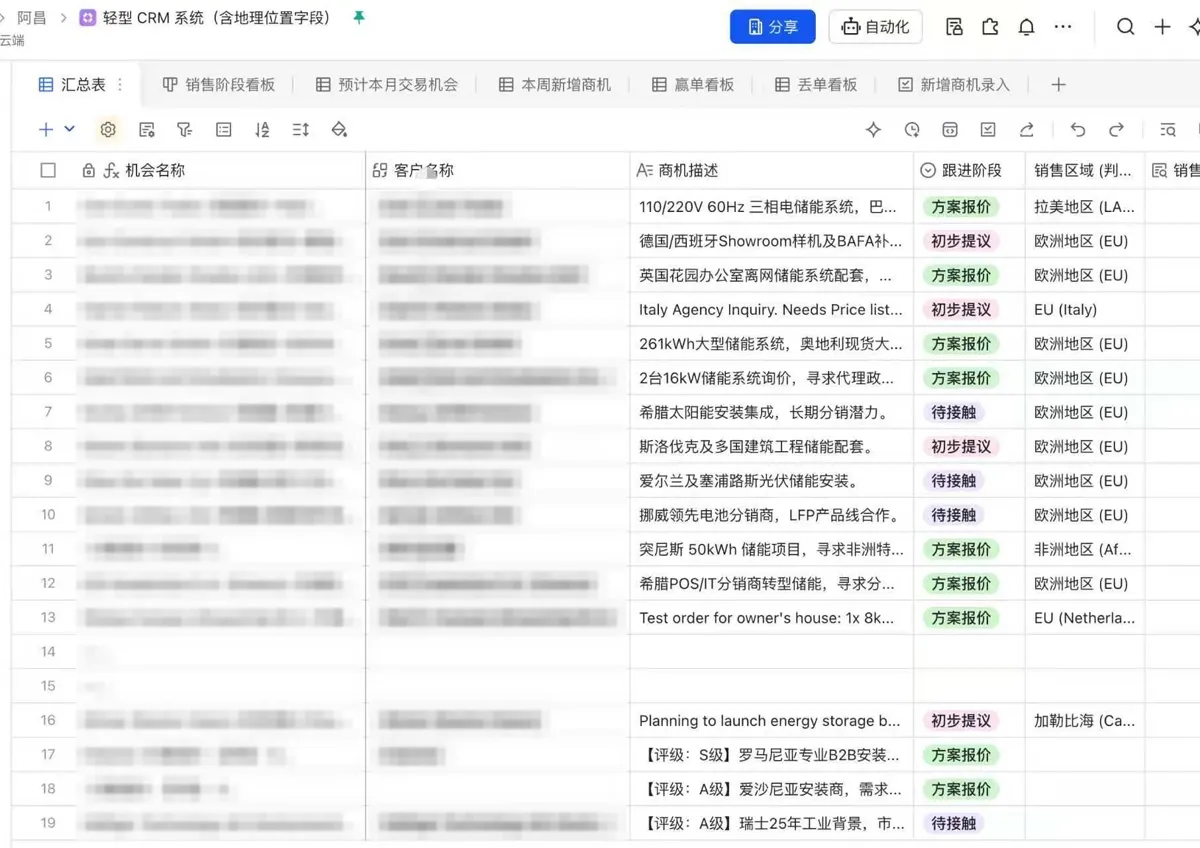
Task: Click the 阿昌 breadcrumb link
Action: coord(31,18)
